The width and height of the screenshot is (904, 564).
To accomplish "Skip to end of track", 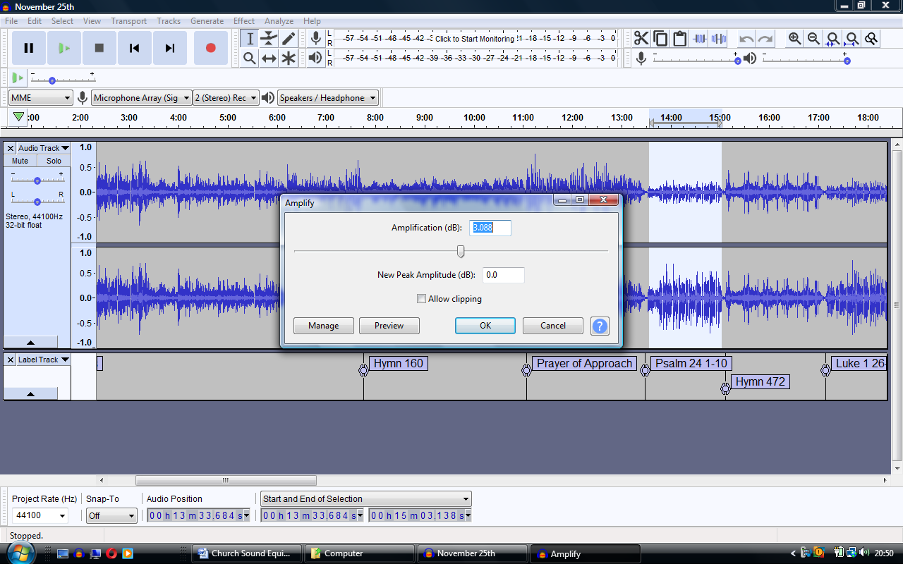I will tap(170, 48).
